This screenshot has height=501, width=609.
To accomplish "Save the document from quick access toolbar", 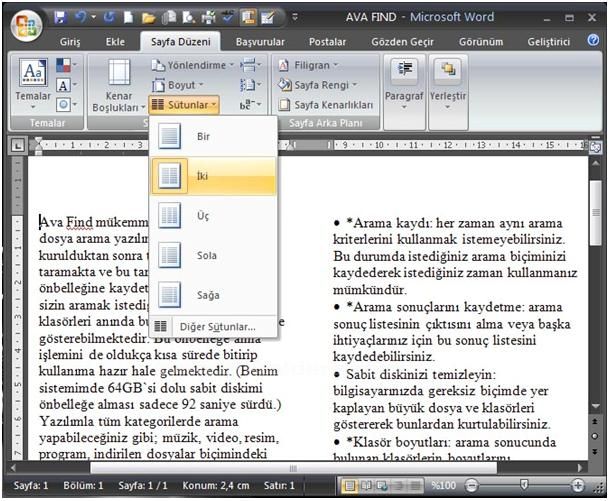I will point(60,17).
